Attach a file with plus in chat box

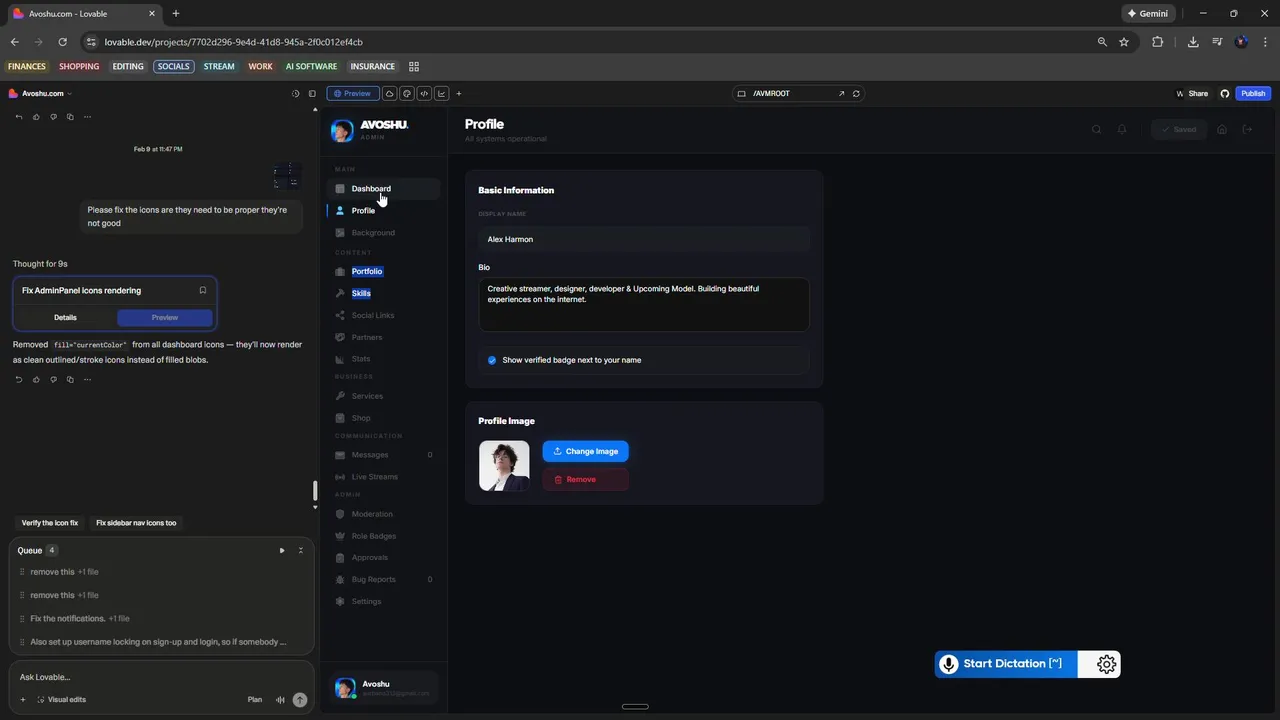pos(23,700)
